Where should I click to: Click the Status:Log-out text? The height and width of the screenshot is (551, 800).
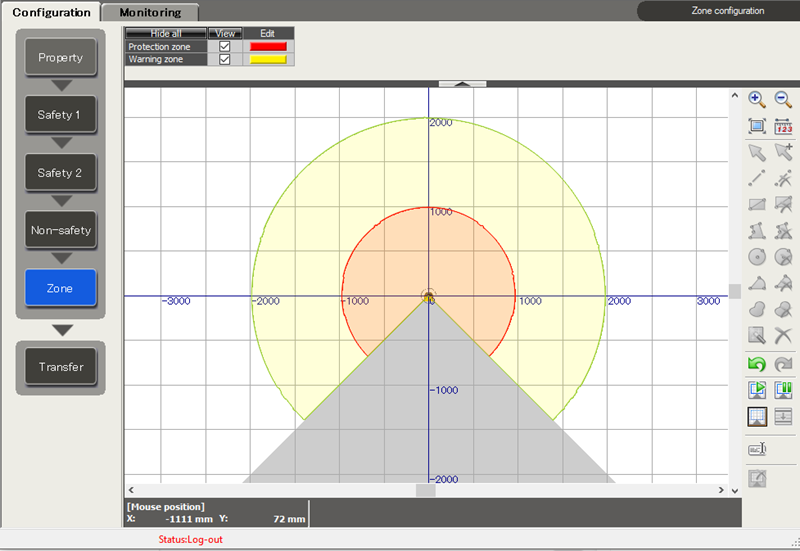[190, 539]
